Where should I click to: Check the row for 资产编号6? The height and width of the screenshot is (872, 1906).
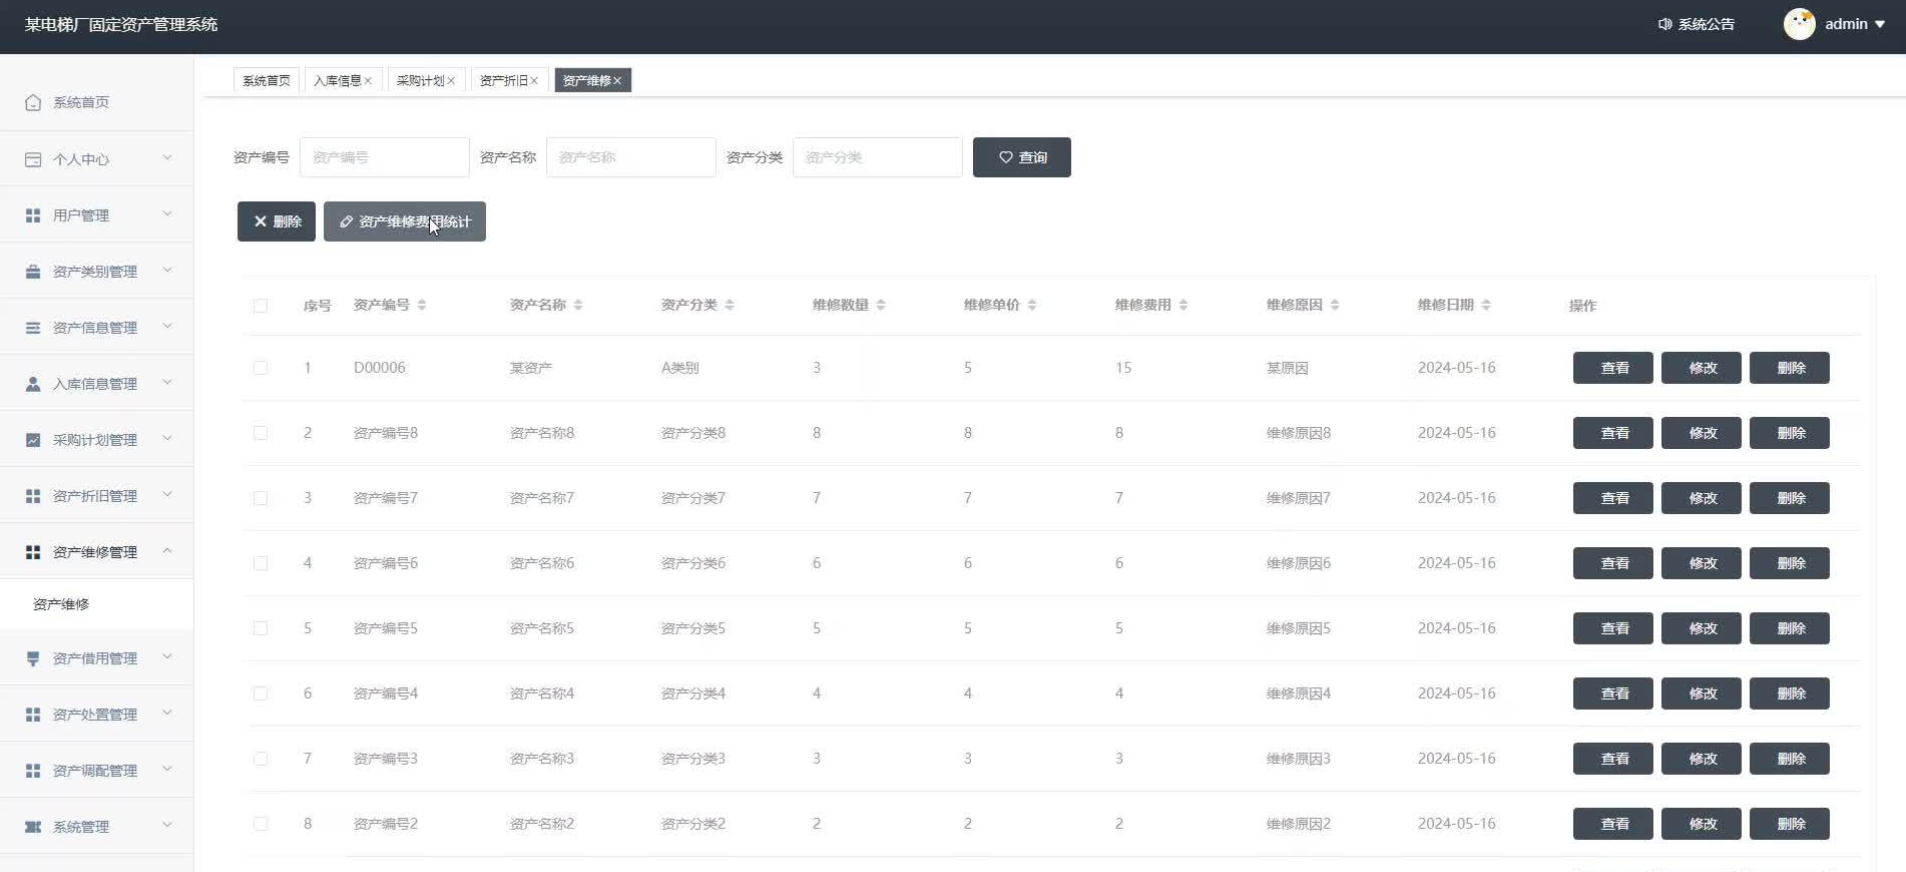(x=260, y=563)
